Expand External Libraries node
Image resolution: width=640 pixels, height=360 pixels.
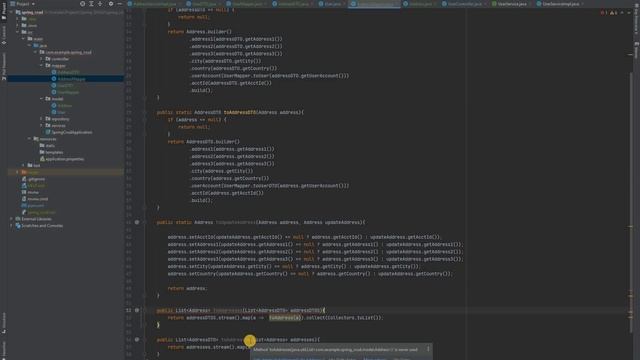11,219
